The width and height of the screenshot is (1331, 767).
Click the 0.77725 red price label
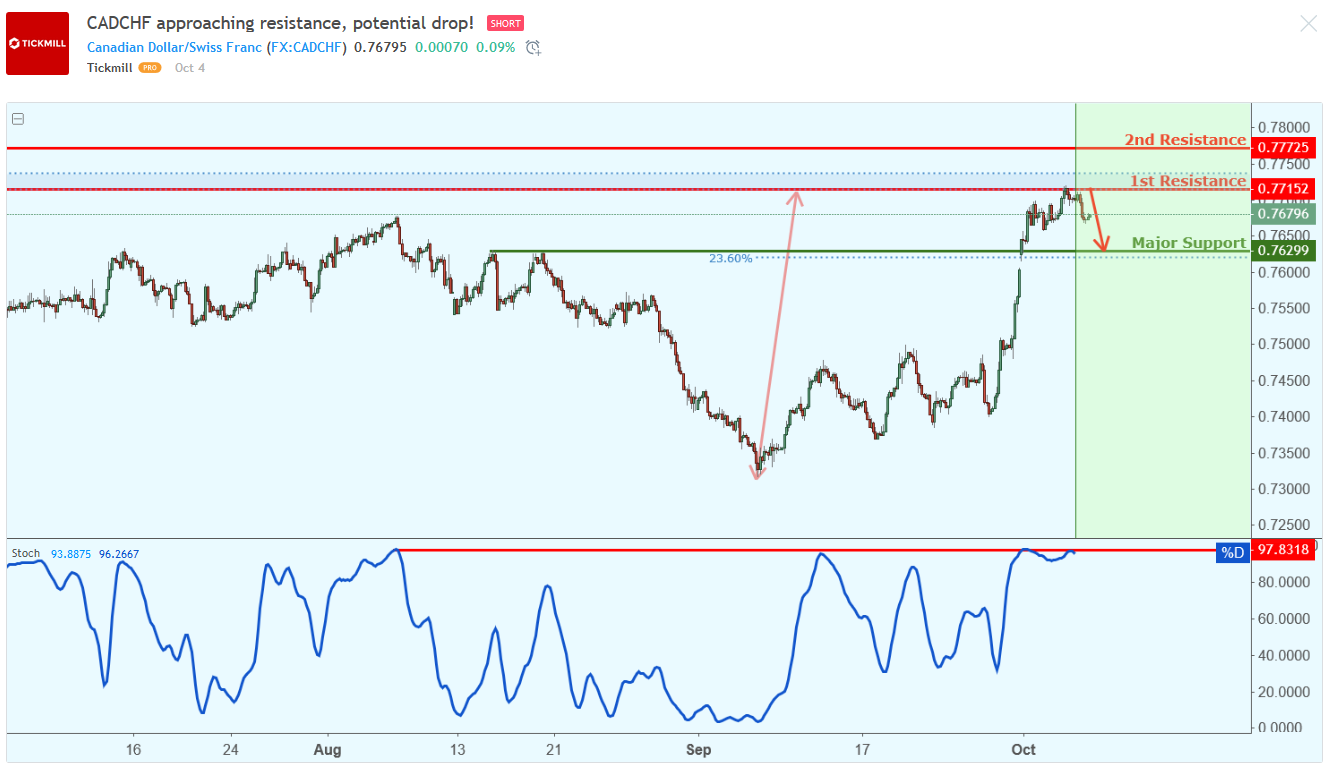point(1283,148)
